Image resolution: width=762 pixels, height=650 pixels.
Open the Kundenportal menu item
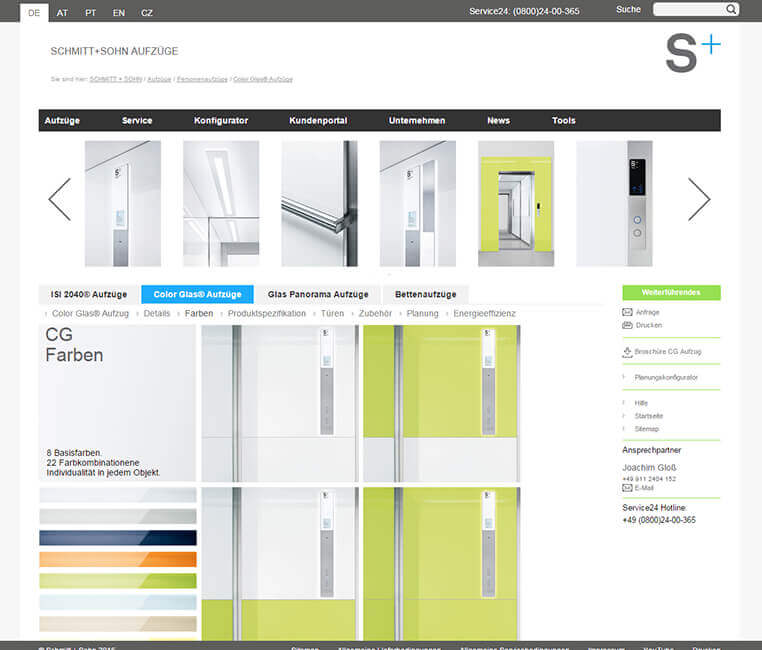point(318,120)
